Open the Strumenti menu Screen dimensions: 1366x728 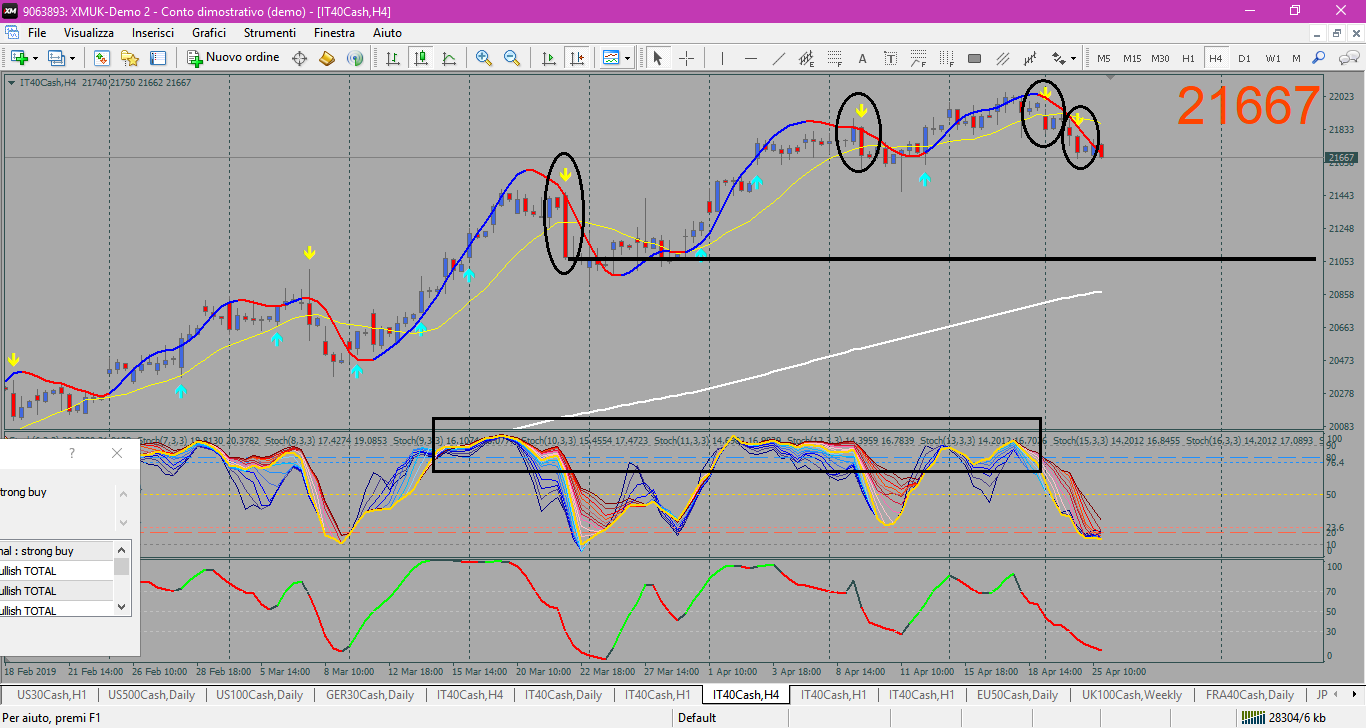coord(270,33)
